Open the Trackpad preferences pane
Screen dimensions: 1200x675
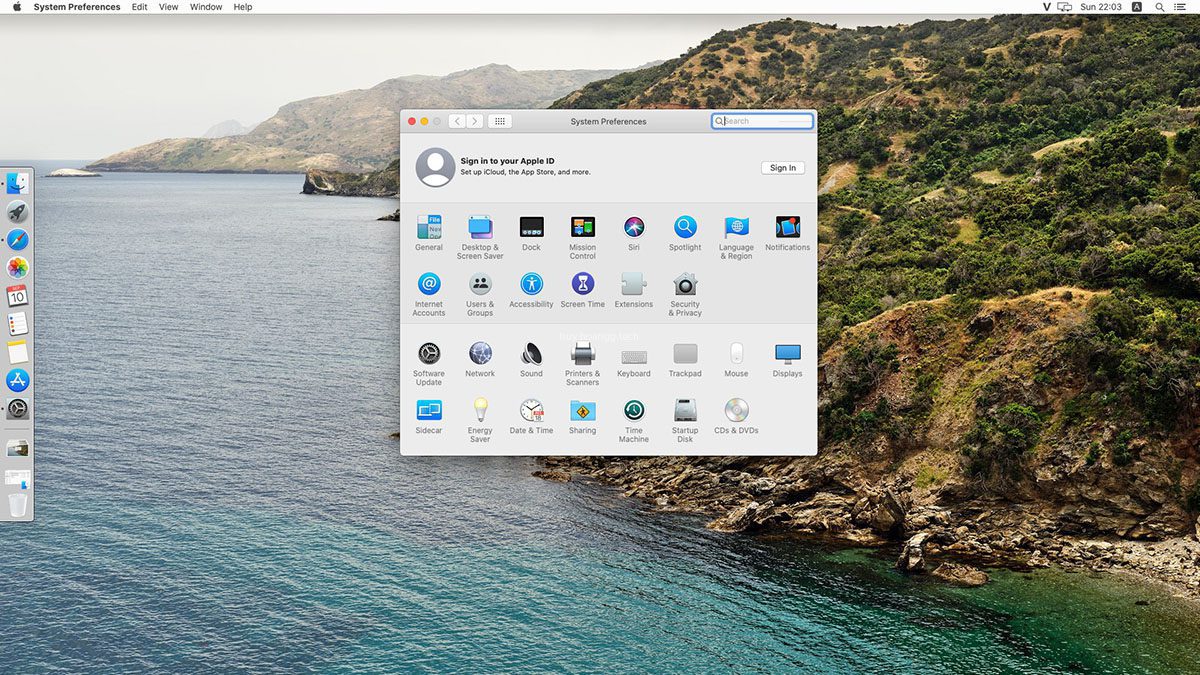pos(685,359)
